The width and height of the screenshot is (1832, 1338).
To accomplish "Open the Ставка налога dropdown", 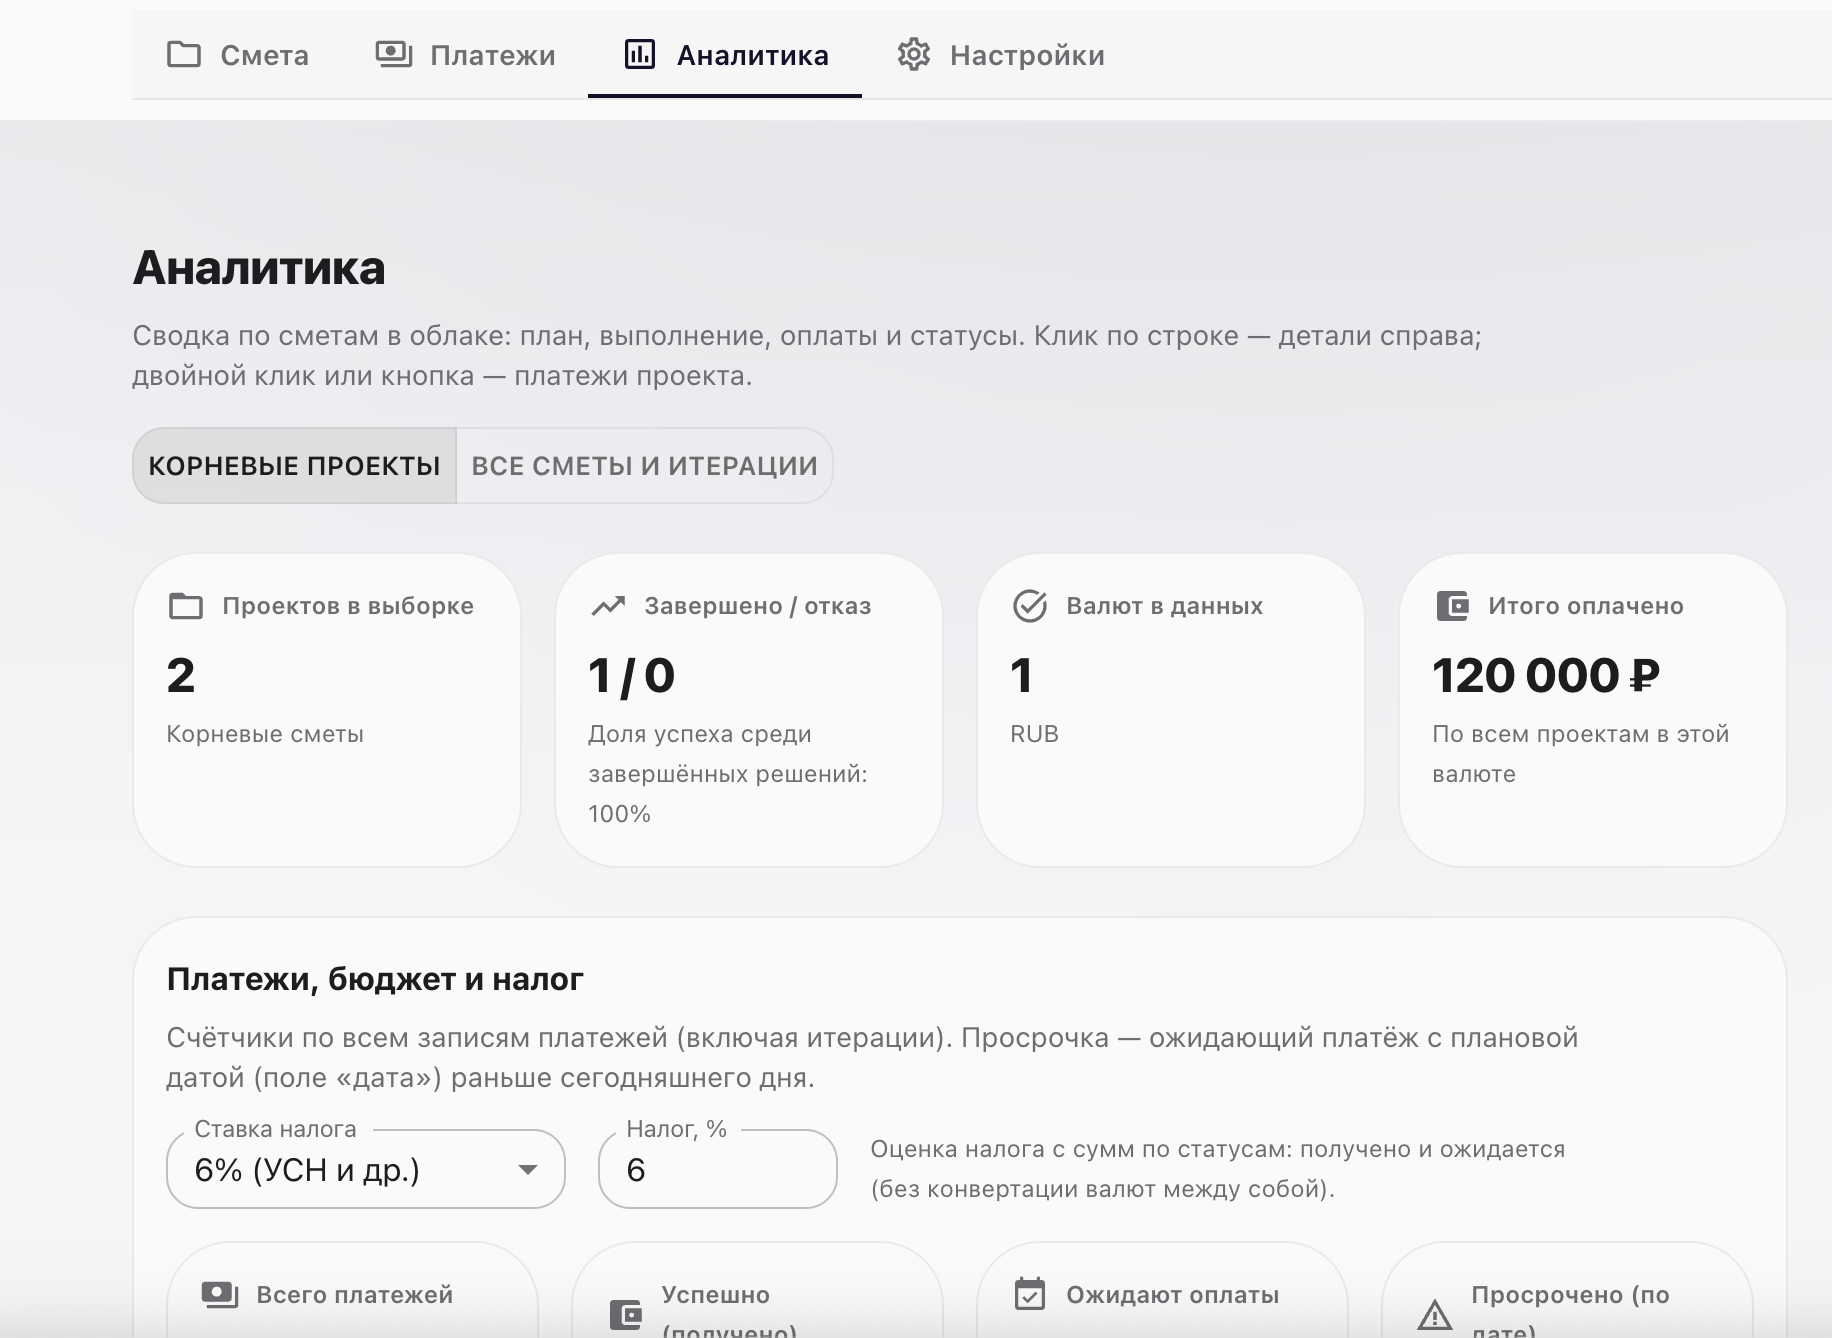I will [366, 1169].
